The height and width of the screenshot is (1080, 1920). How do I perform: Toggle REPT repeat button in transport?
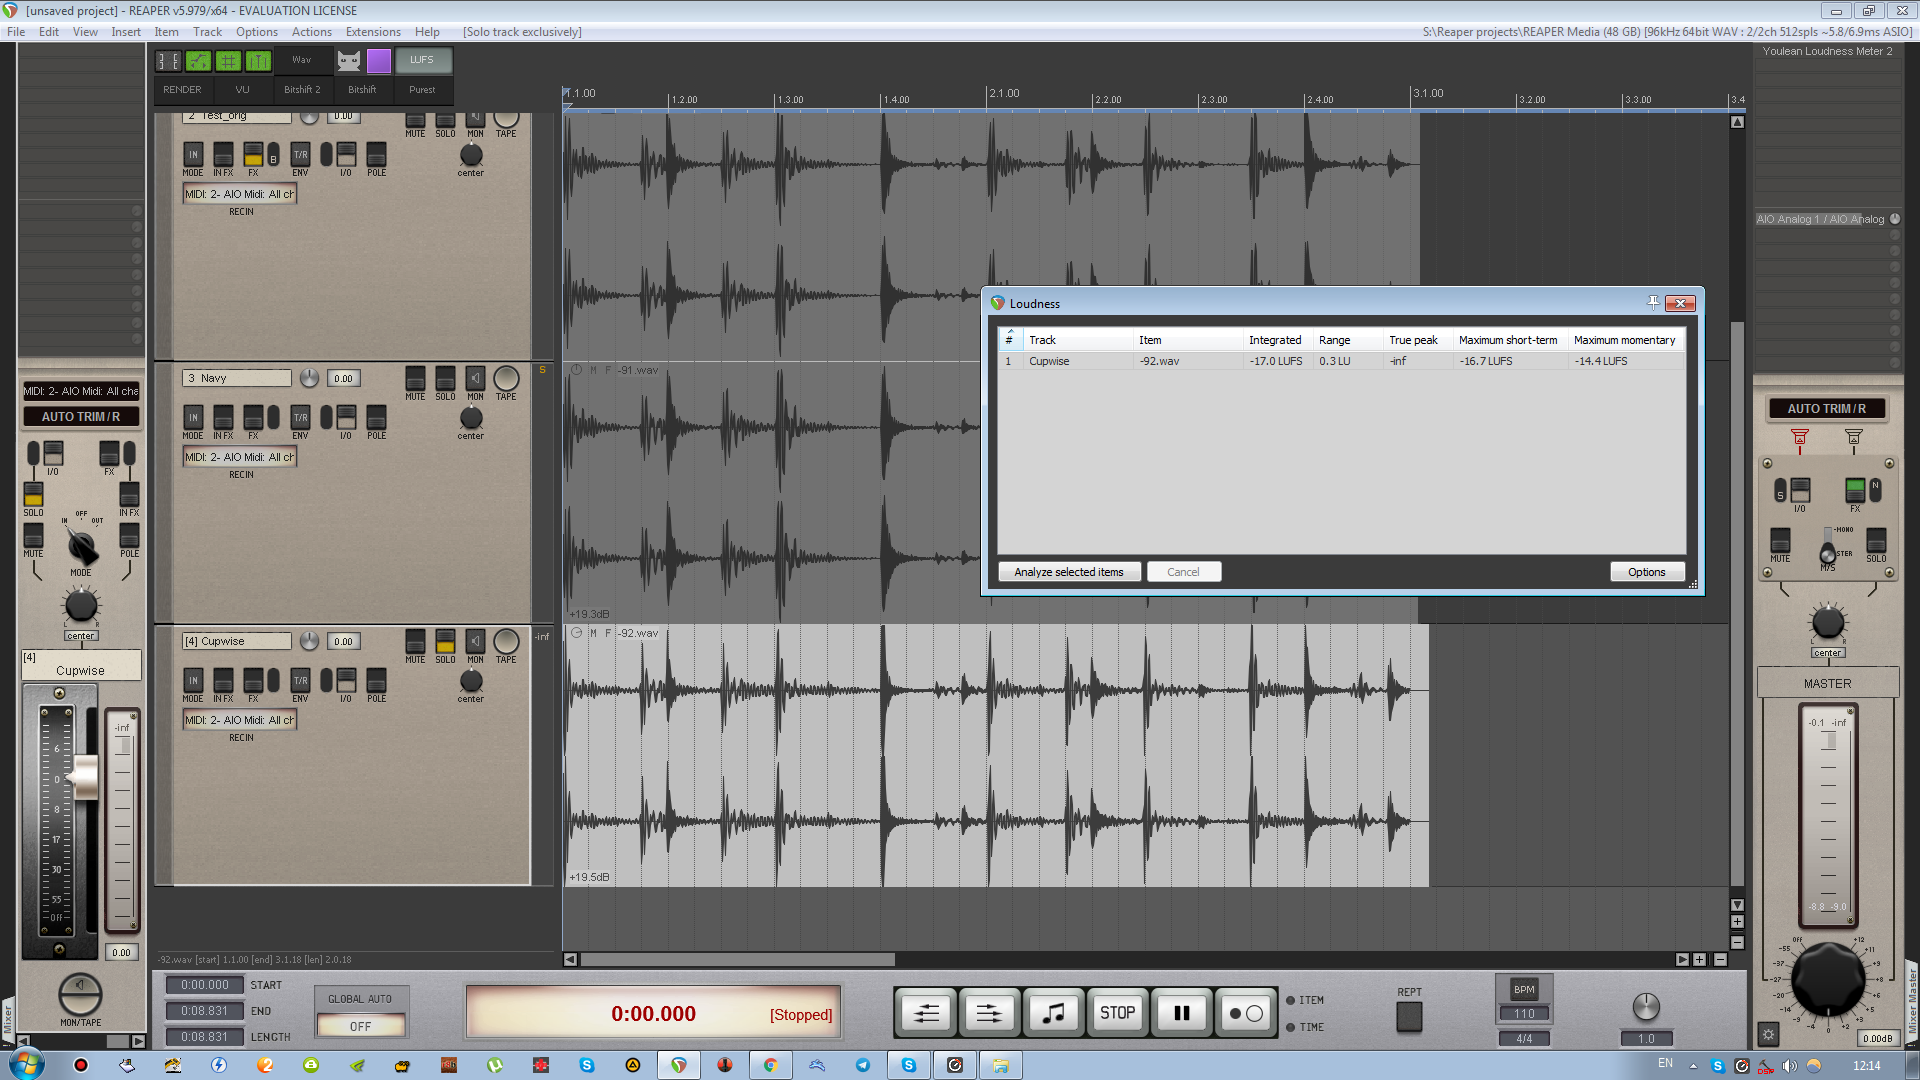pyautogui.click(x=1409, y=1016)
